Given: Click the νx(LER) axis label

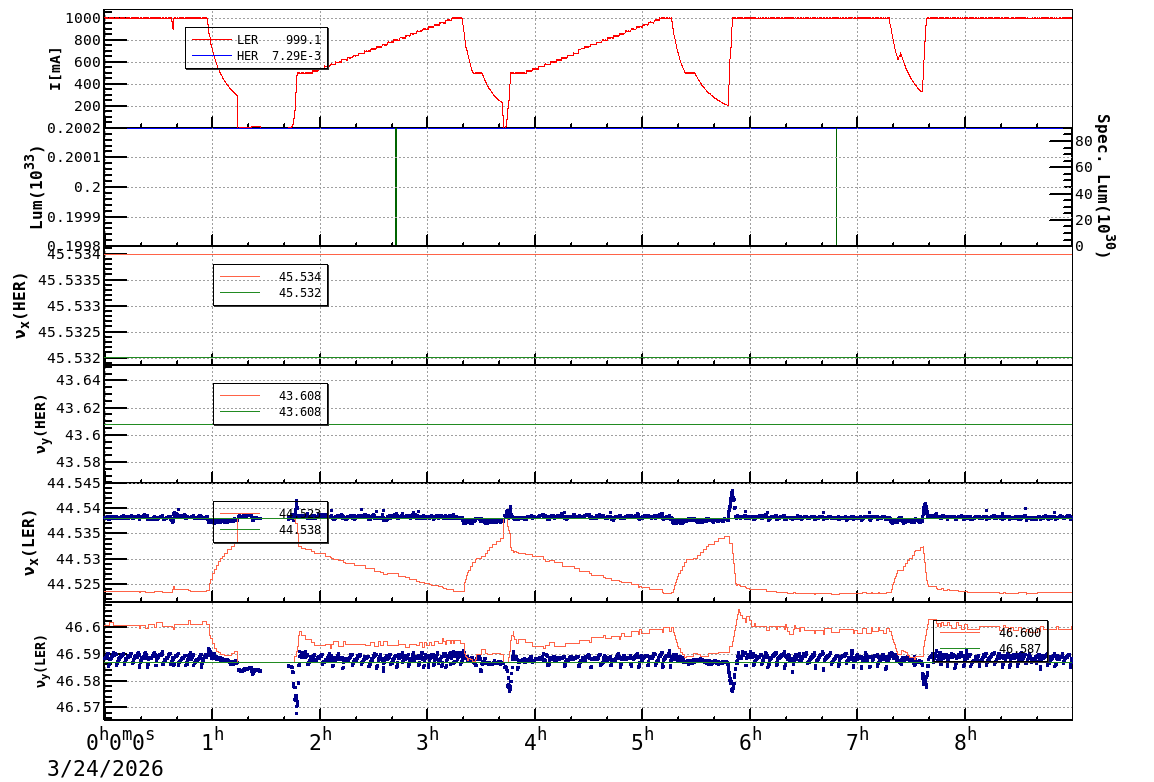Looking at the screenshot, I should click(29, 543).
